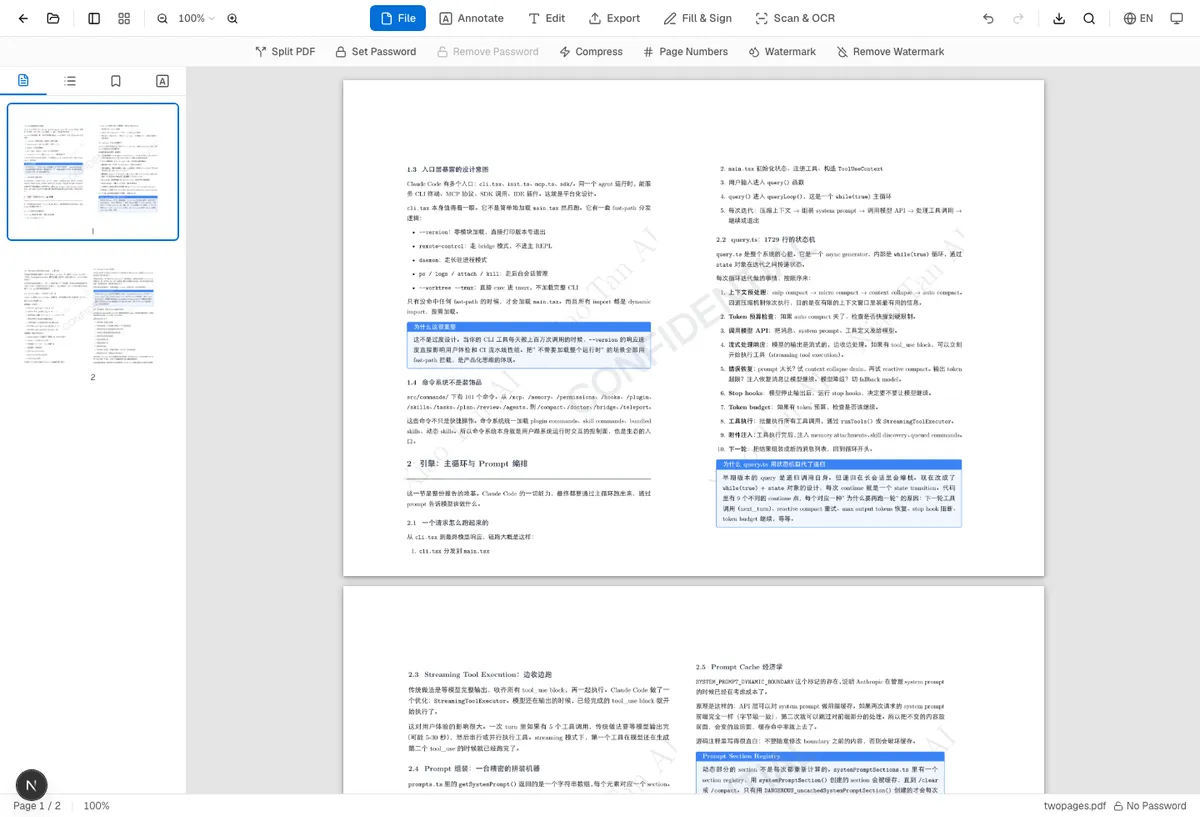Click Remove Password option
Viewport: 1200px width, 817px height.
click(x=487, y=52)
